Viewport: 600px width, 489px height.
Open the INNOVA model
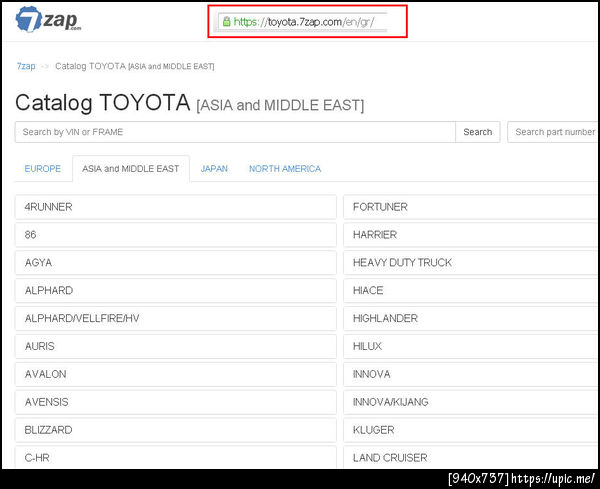pos(471,374)
